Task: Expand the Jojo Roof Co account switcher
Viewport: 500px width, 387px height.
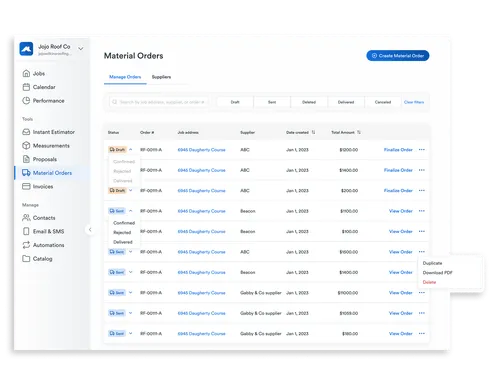Action: tap(81, 49)
